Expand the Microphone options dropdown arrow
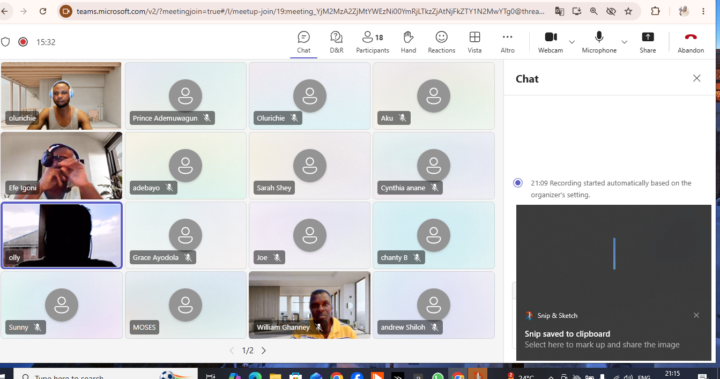 [624, 42]
